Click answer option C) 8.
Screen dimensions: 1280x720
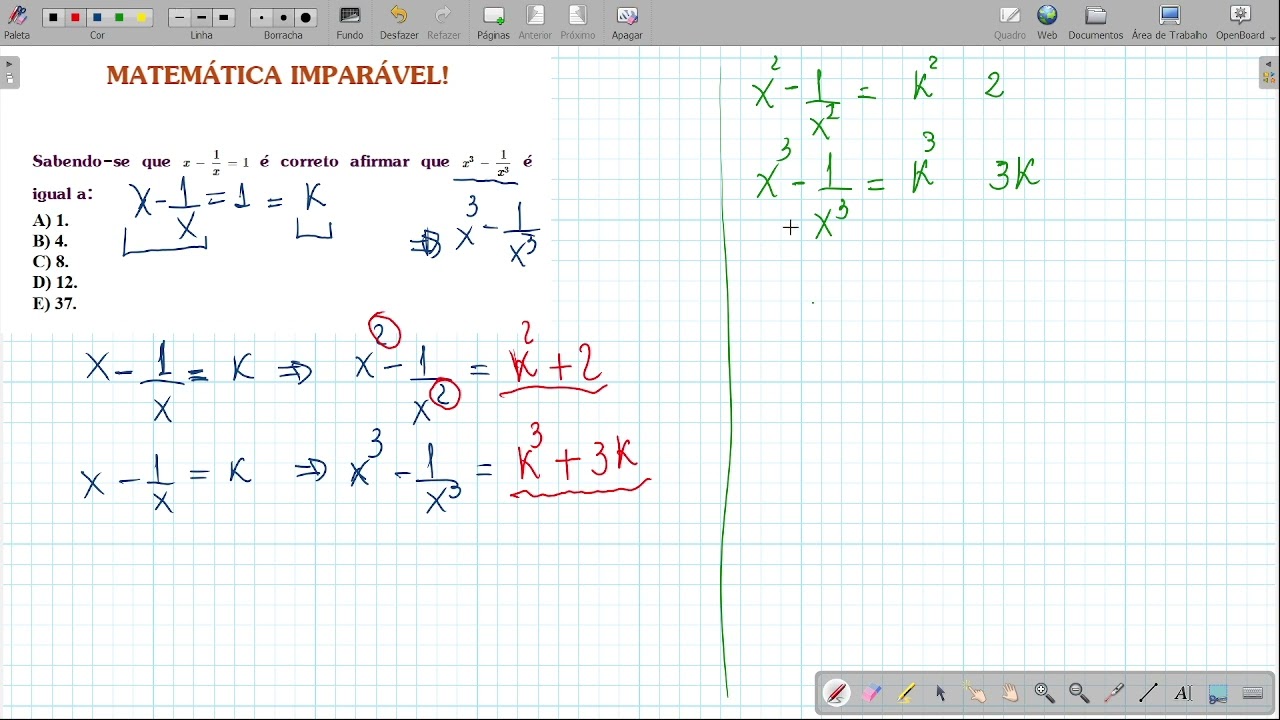pyautogui.click(x=51, y=262)
